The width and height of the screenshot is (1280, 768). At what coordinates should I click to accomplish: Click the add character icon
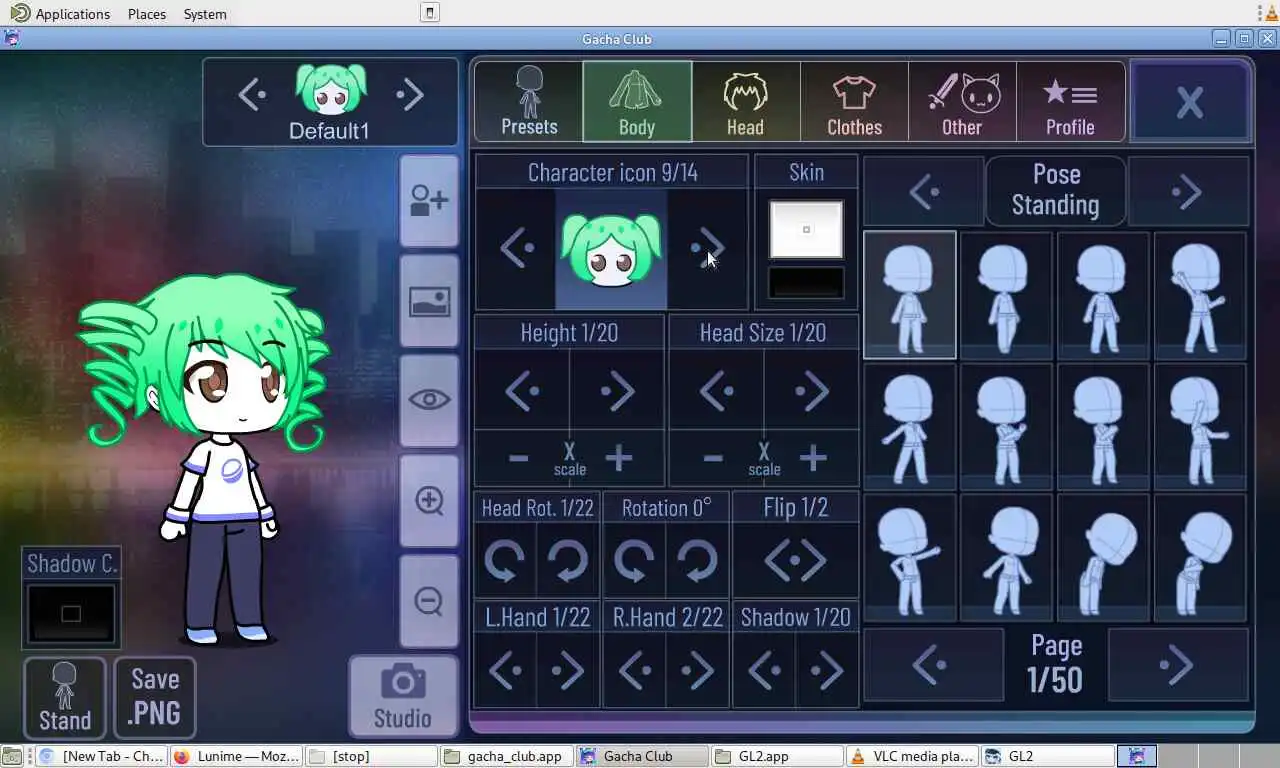pyautogui.click(x=429, y=201)
